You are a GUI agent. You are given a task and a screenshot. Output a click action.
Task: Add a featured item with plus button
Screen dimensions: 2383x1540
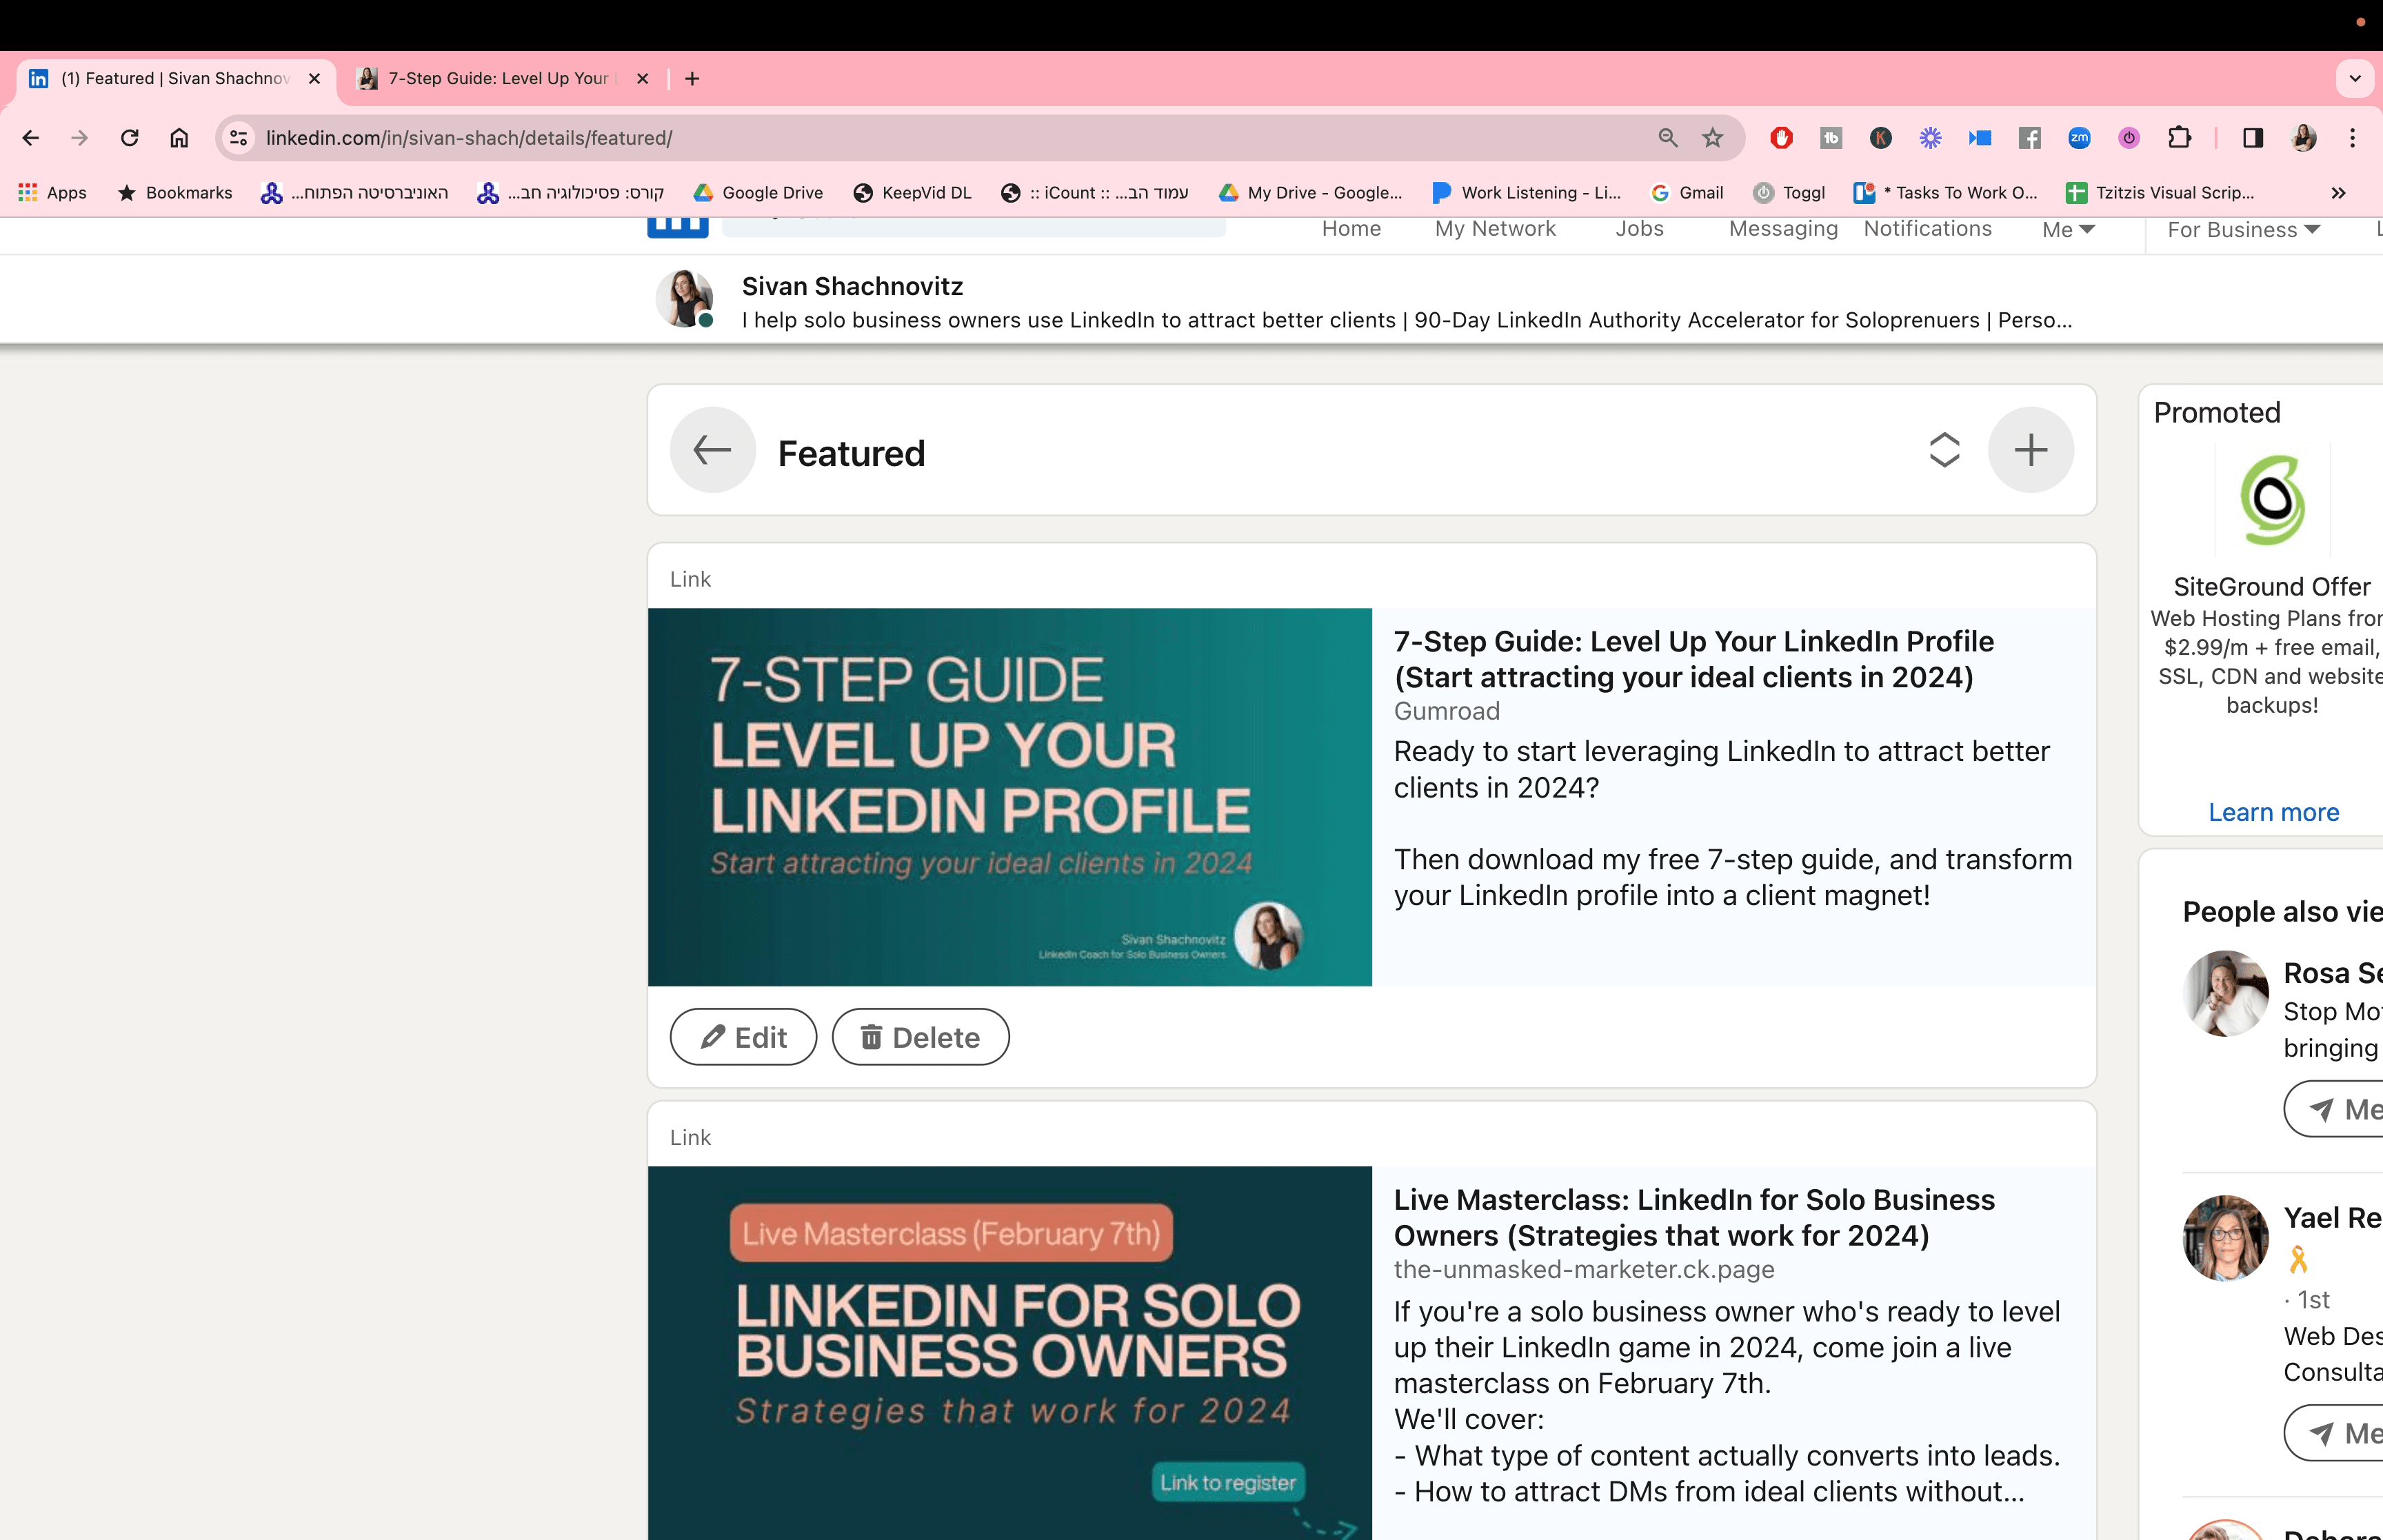(x=2031, y=450)
